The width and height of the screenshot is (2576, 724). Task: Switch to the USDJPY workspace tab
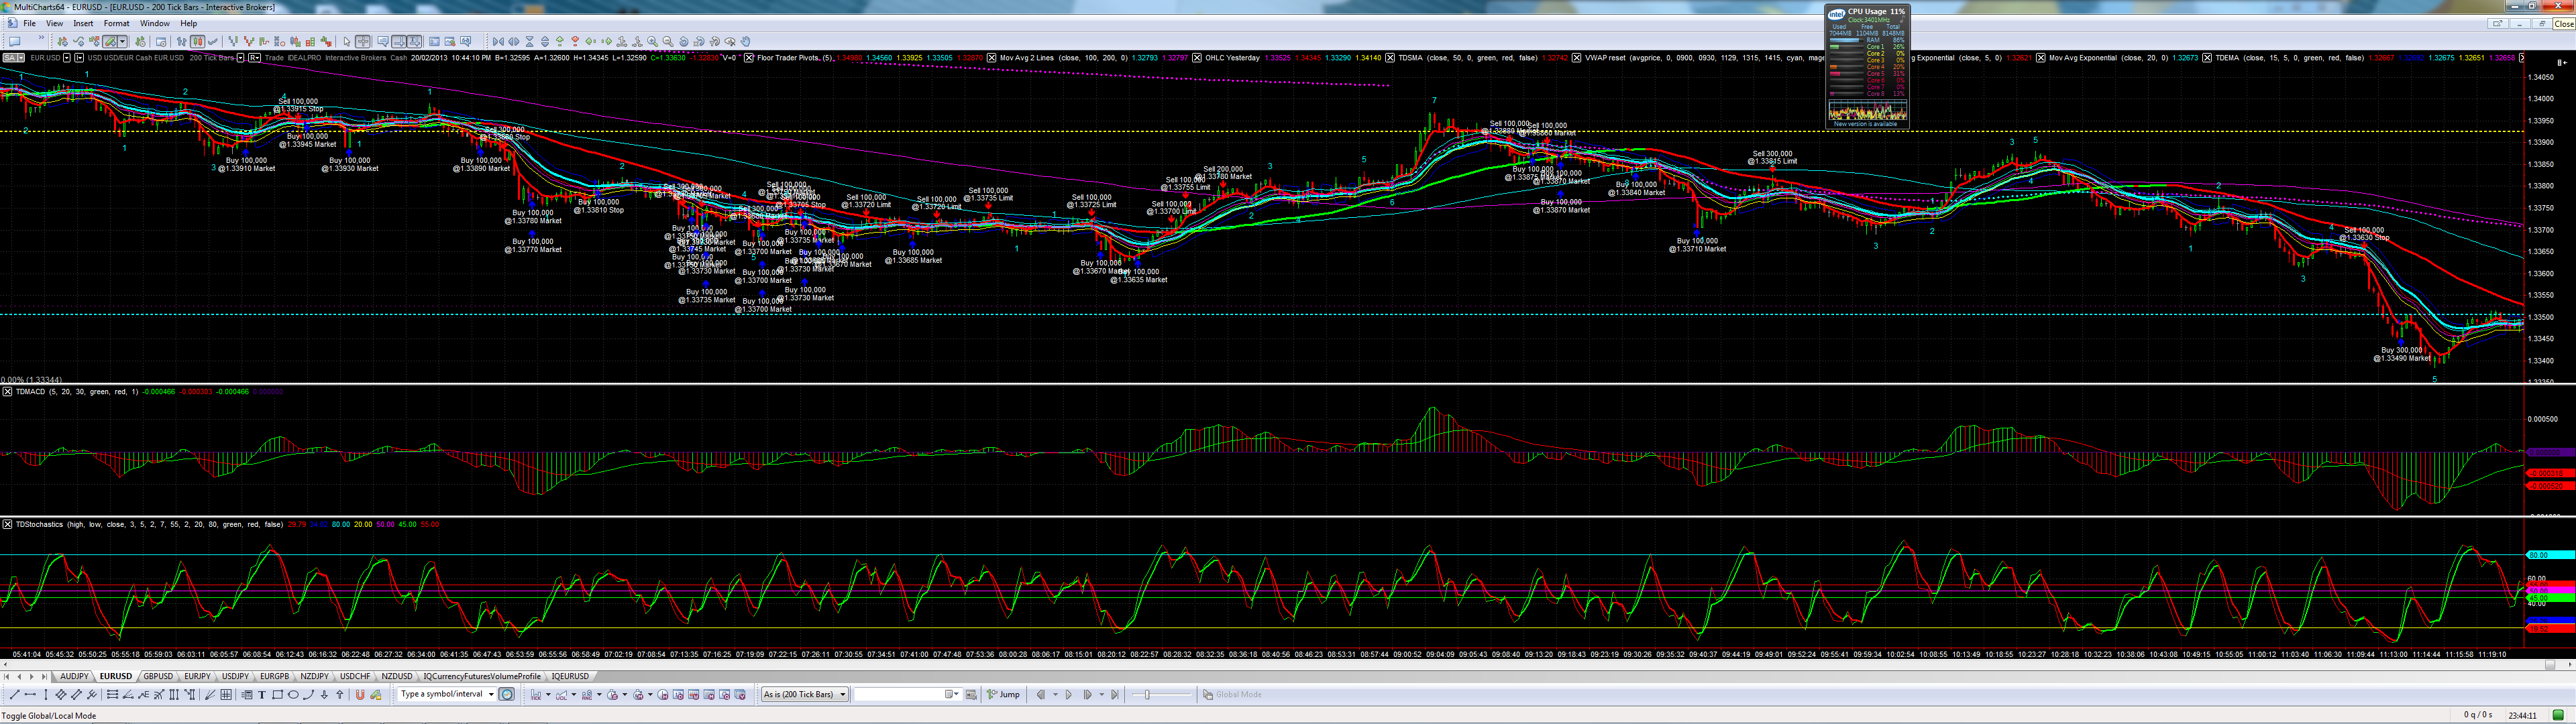pyautogui.click(x=235, y=676)
